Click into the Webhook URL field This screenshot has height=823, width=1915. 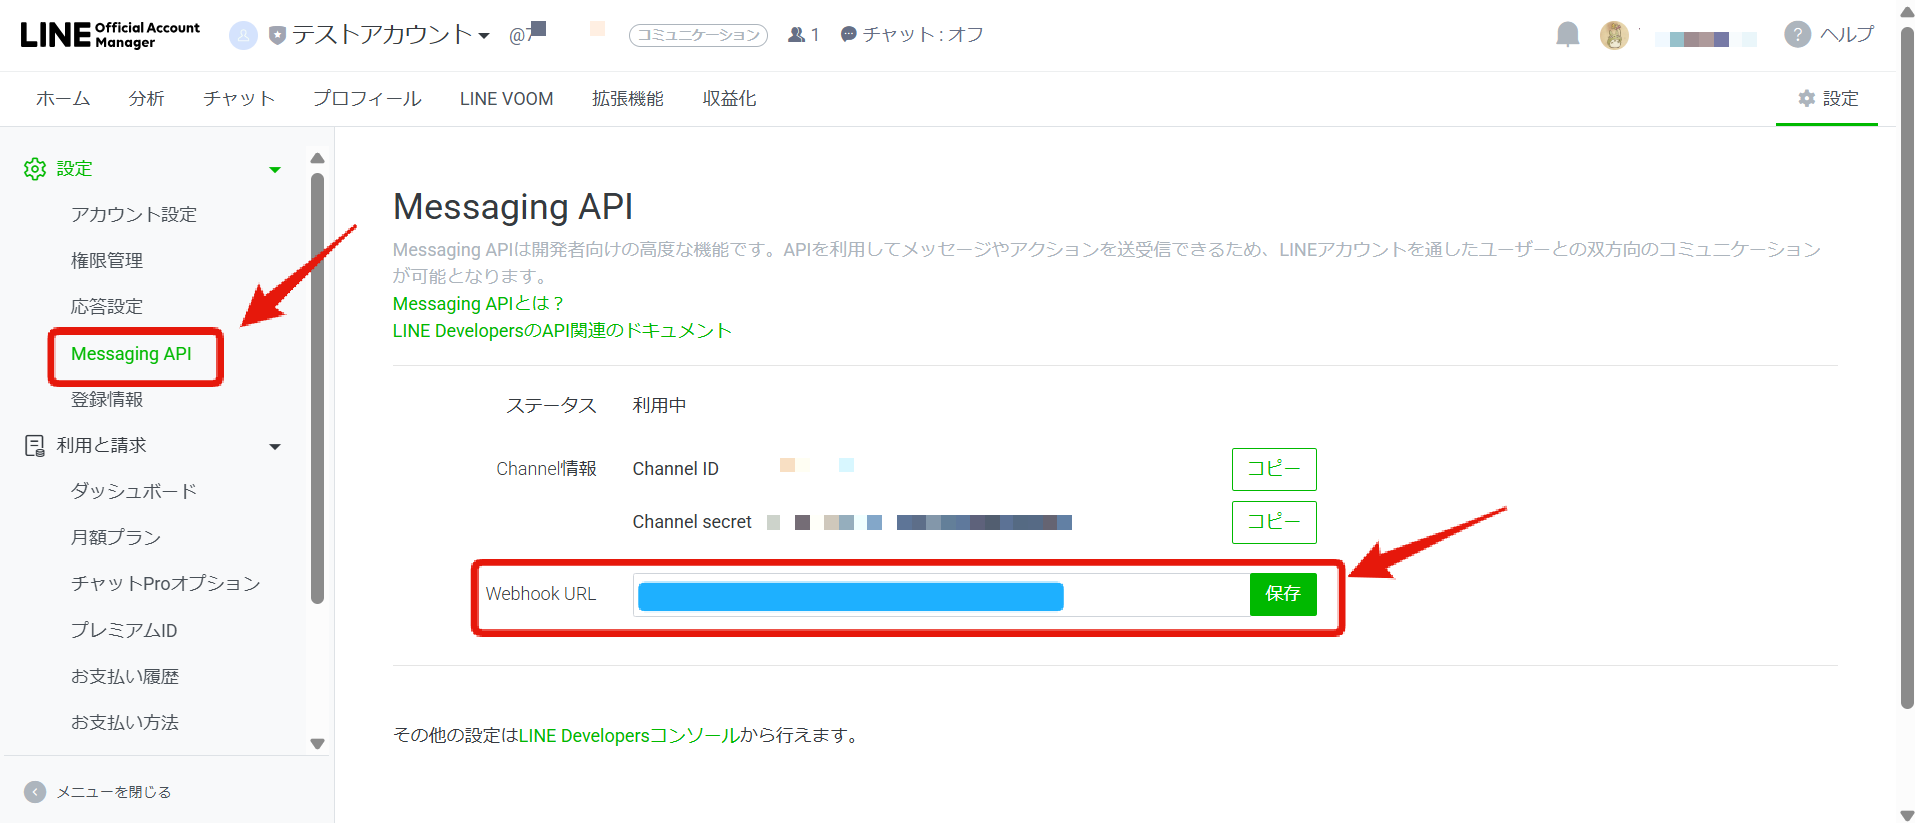point(941,595)
